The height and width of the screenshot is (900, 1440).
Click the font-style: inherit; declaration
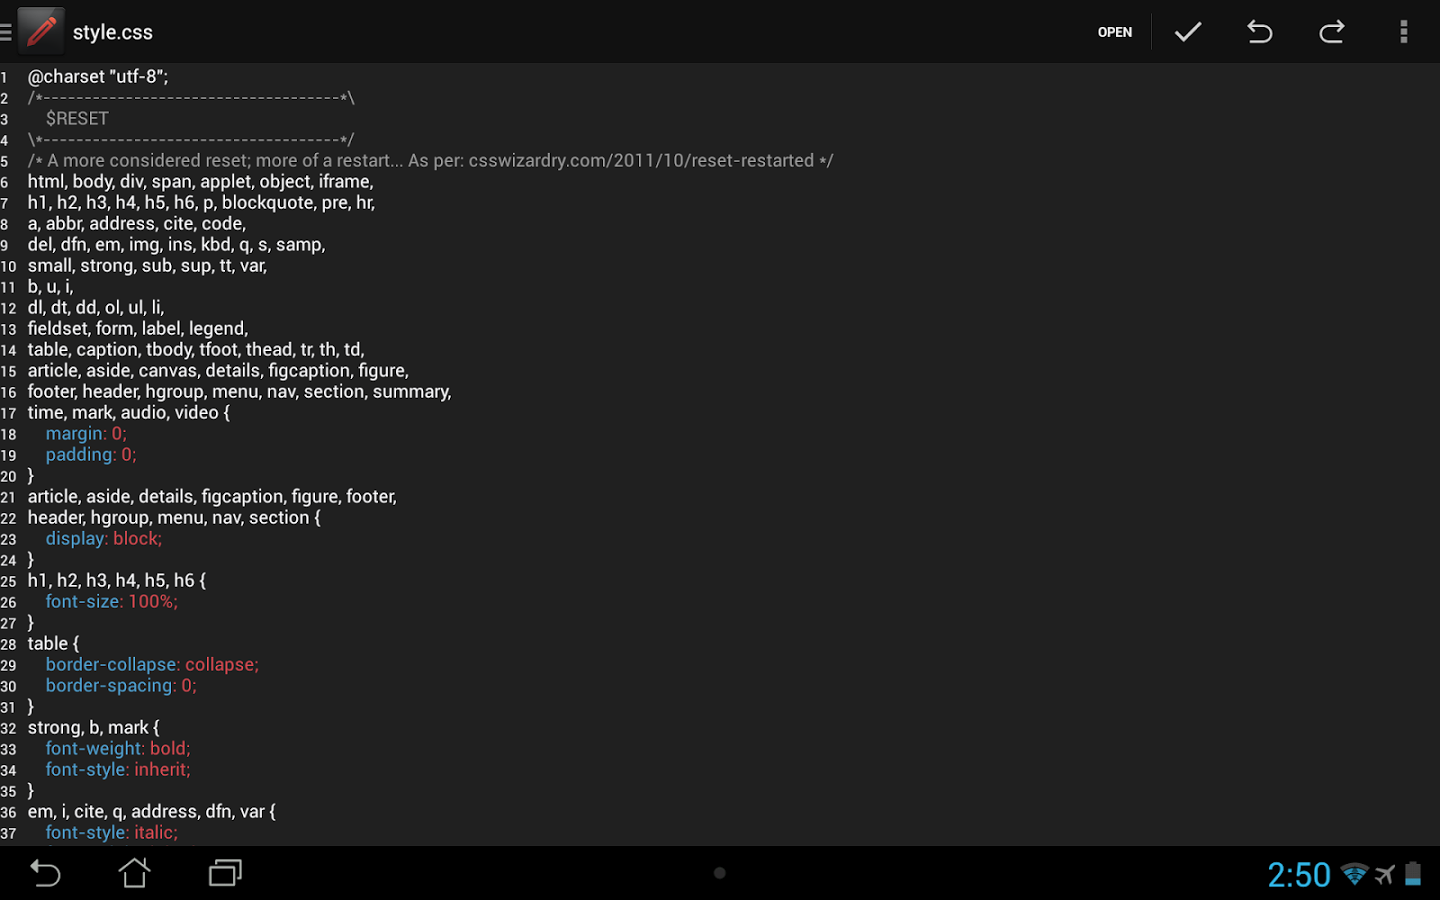point(117,769)
